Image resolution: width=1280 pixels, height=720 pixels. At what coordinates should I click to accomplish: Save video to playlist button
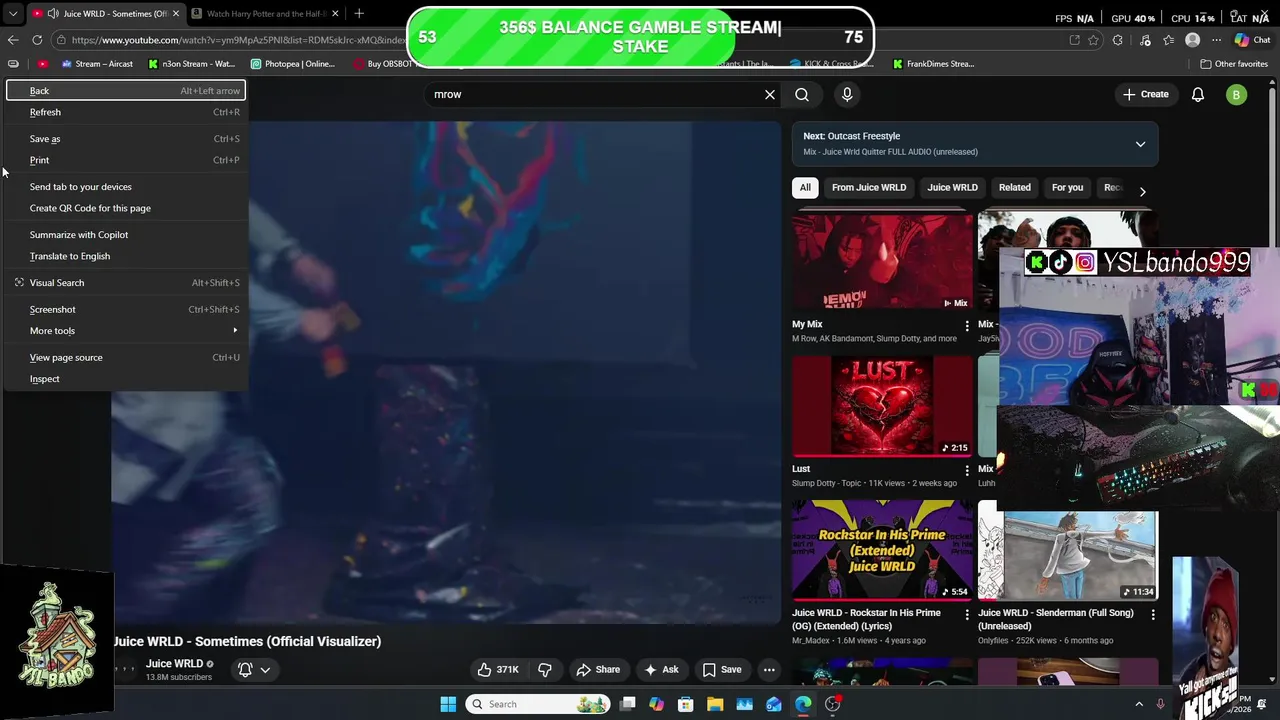(x=721, y=669)
